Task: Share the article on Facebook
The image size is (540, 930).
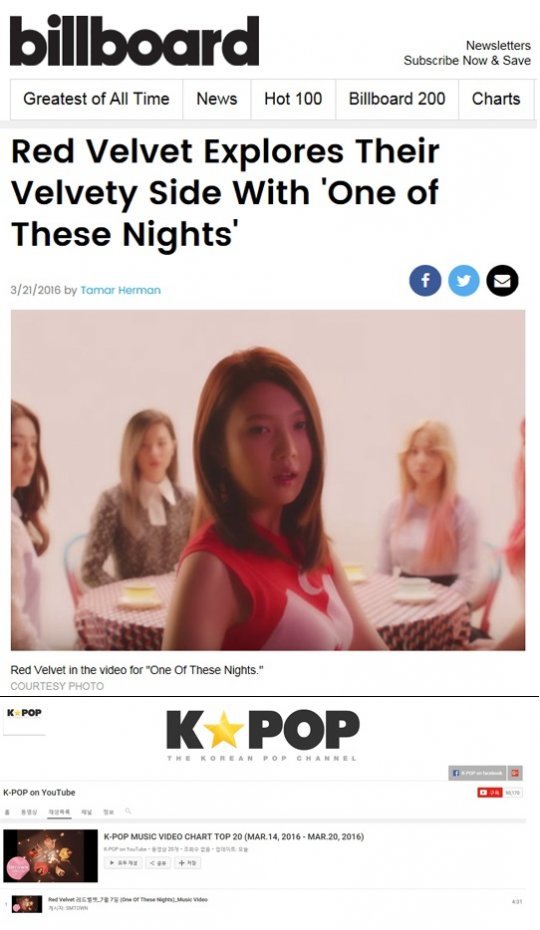Action: point(425,281)
